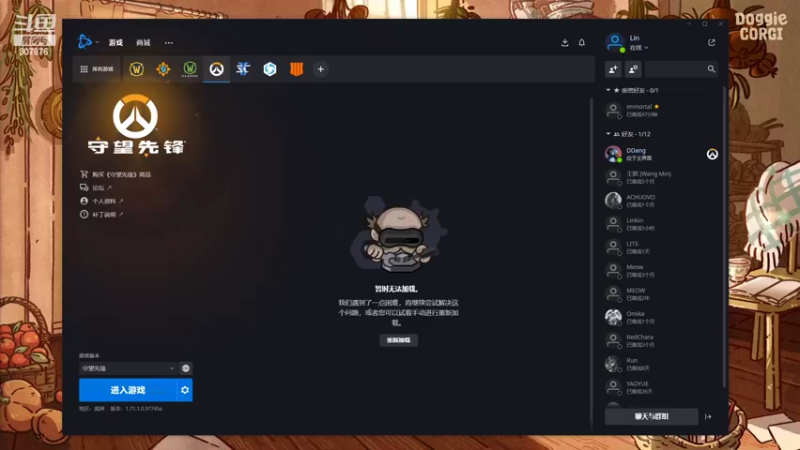Click the main content scrollbar
Viewport: 800px width, 450px height.
click(x=592, y=263)
